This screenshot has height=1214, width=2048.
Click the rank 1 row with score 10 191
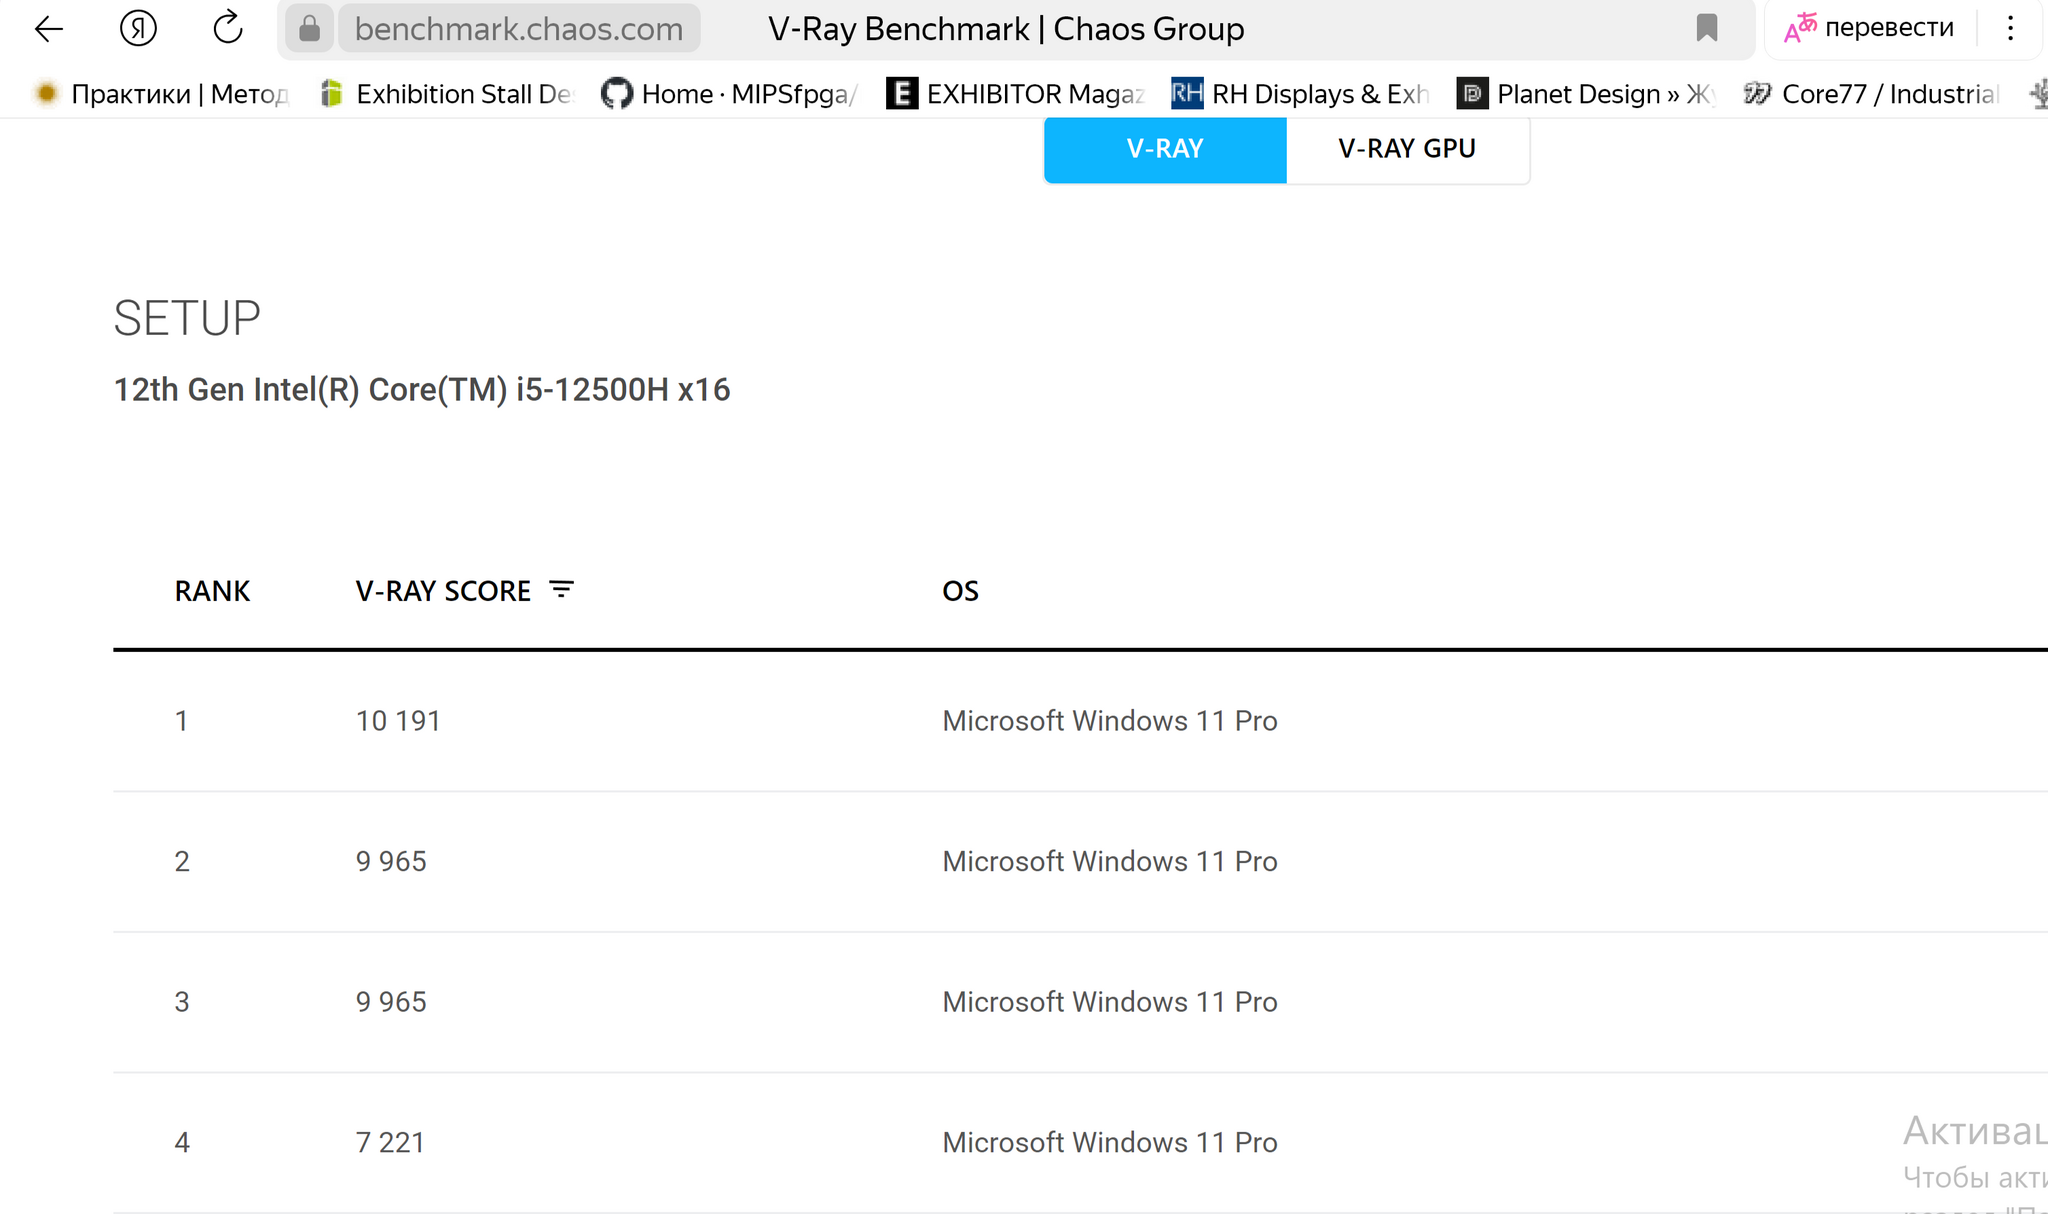click(398, 721)
